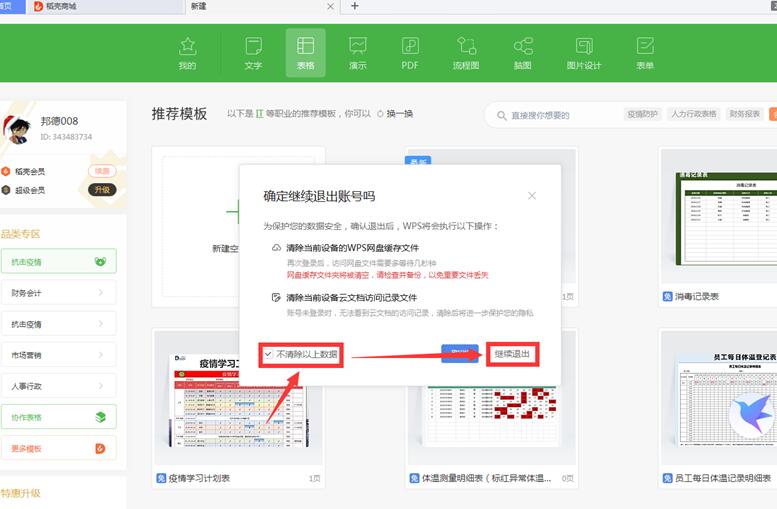Click the 稻壳商城 tab flame icon
The height and width of the screenshot is (509, 777).
(38, 6)
